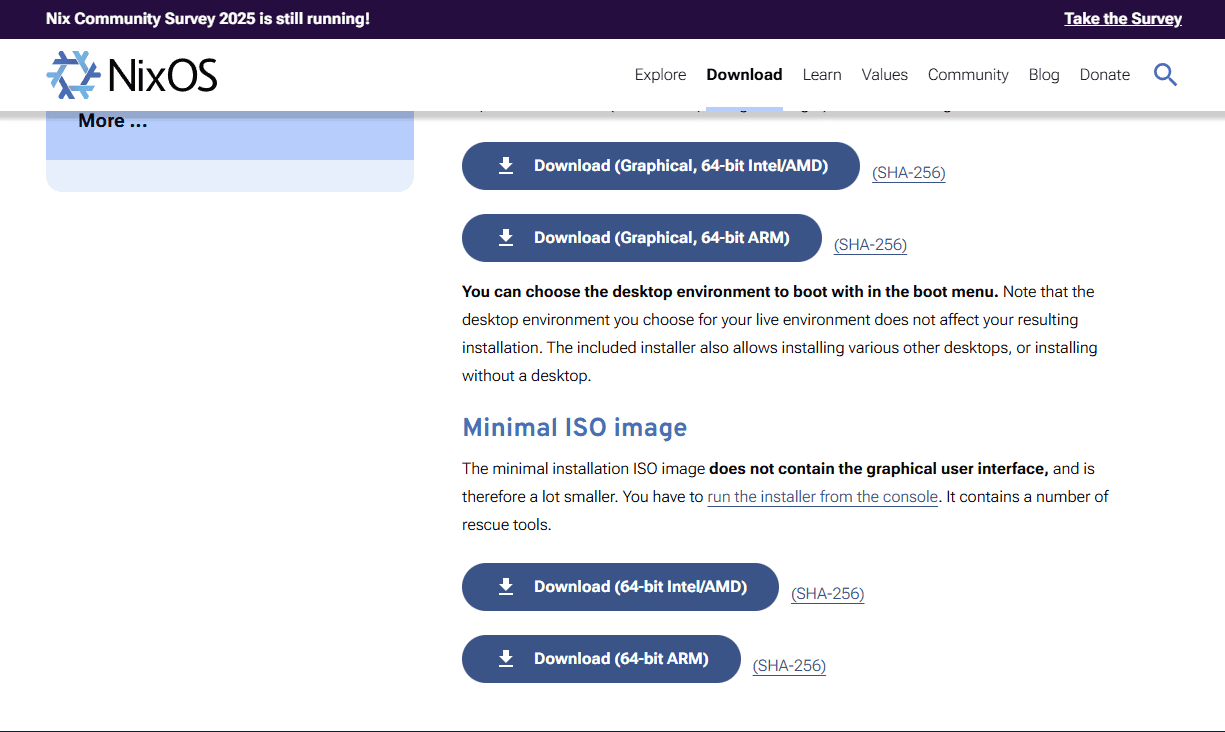The height and width of the screenshot is (732, 1225).
Task: Open the Explore menu item
Action: (x=660, y=74)
